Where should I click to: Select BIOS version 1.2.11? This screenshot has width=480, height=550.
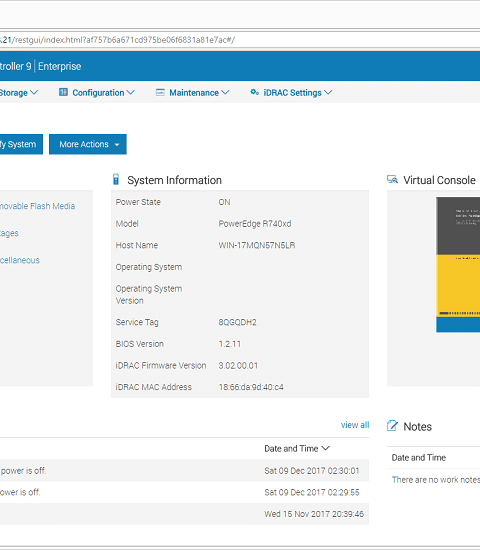point(229,344)
